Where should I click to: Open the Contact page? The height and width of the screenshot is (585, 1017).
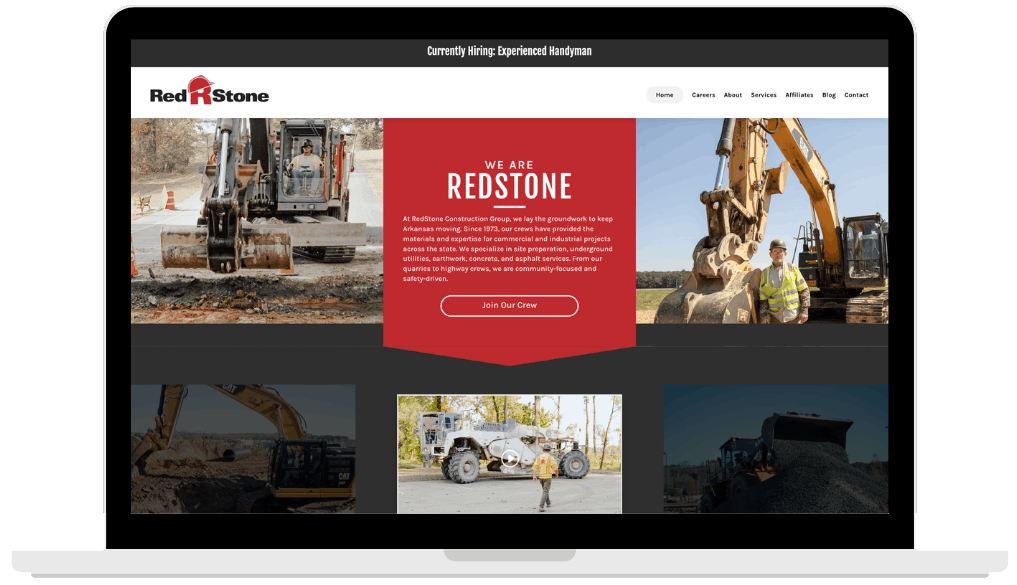tap(856, 95)
